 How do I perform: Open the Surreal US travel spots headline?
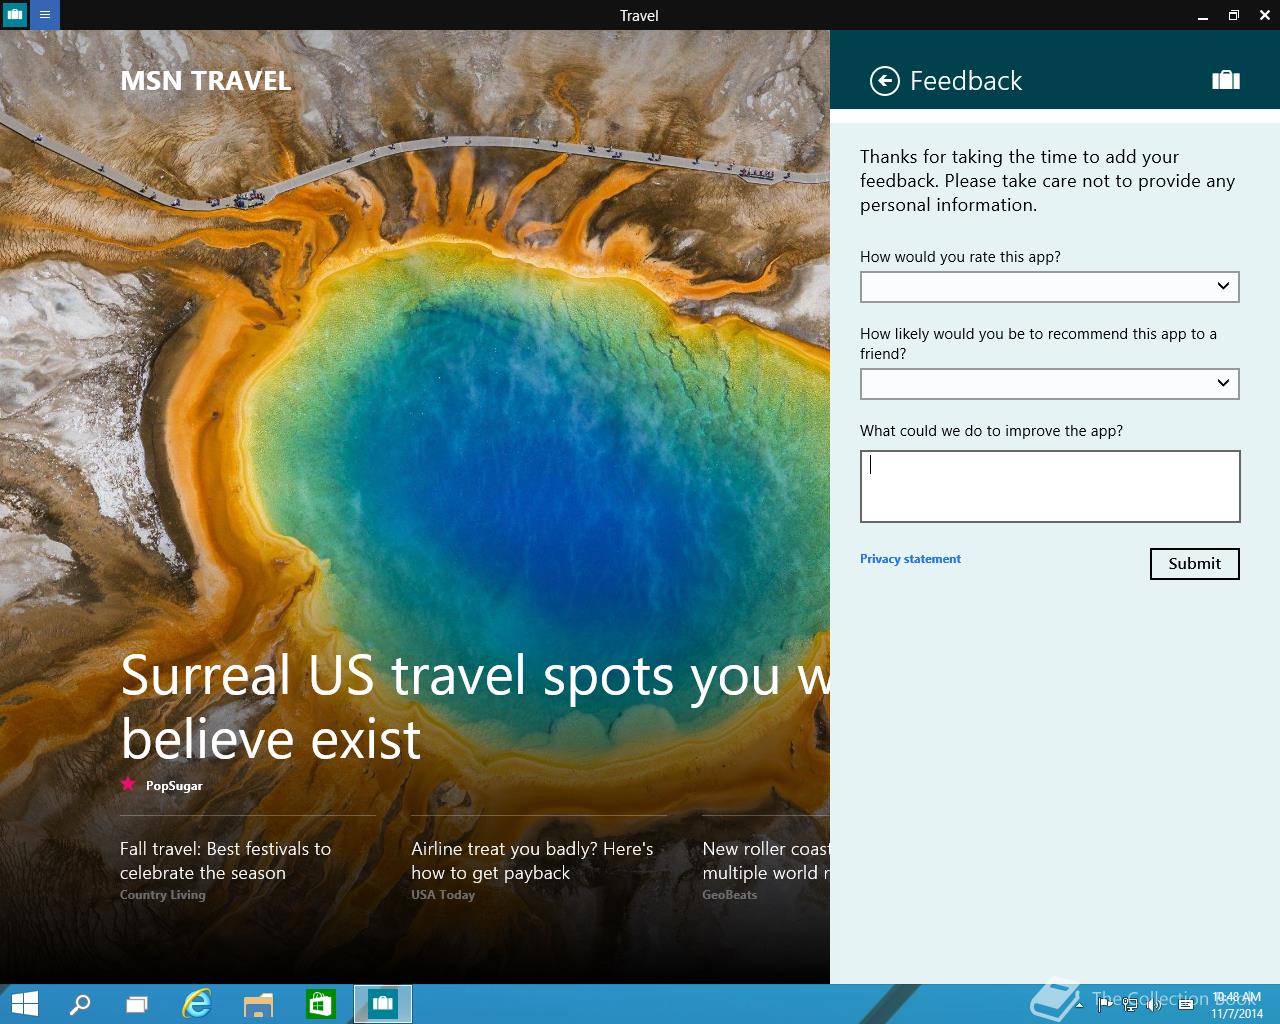coord(475,707)
